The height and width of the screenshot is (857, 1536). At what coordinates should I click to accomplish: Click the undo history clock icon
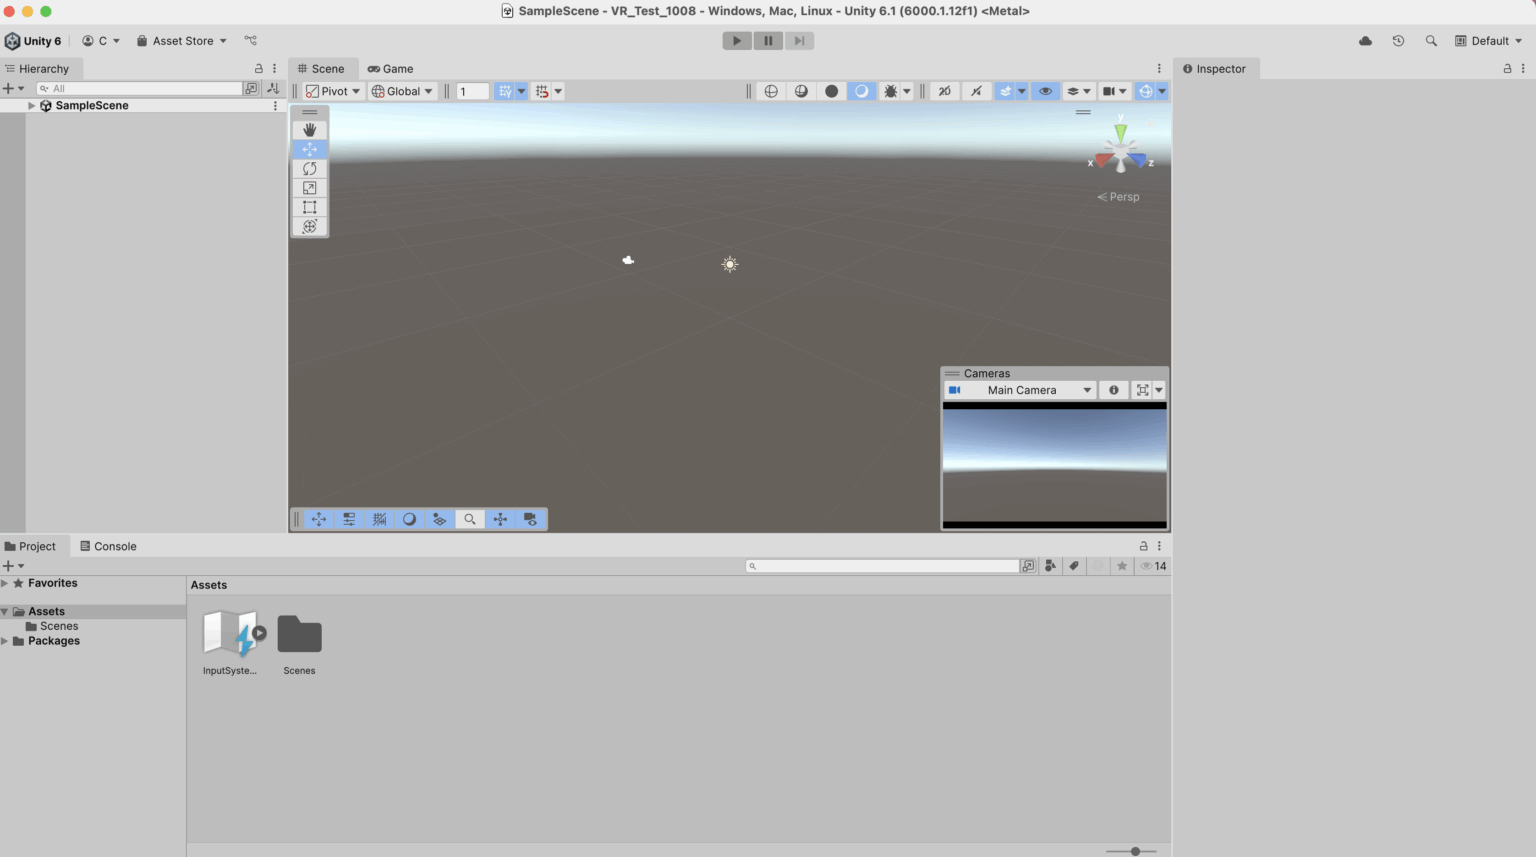(x=1397, y=40)
